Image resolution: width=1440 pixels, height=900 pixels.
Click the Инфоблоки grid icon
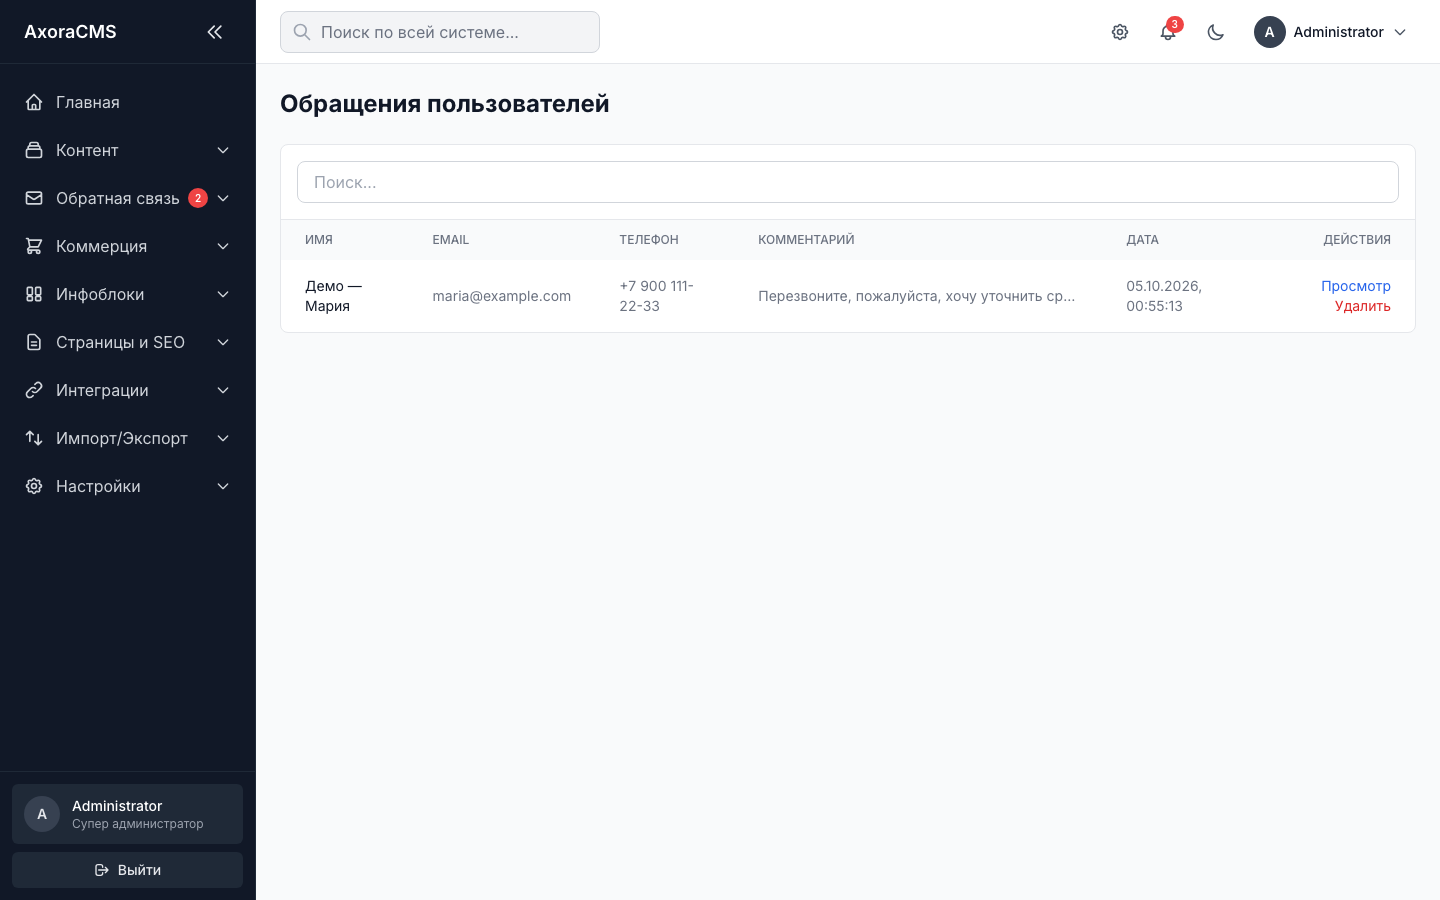pos(34,294)
